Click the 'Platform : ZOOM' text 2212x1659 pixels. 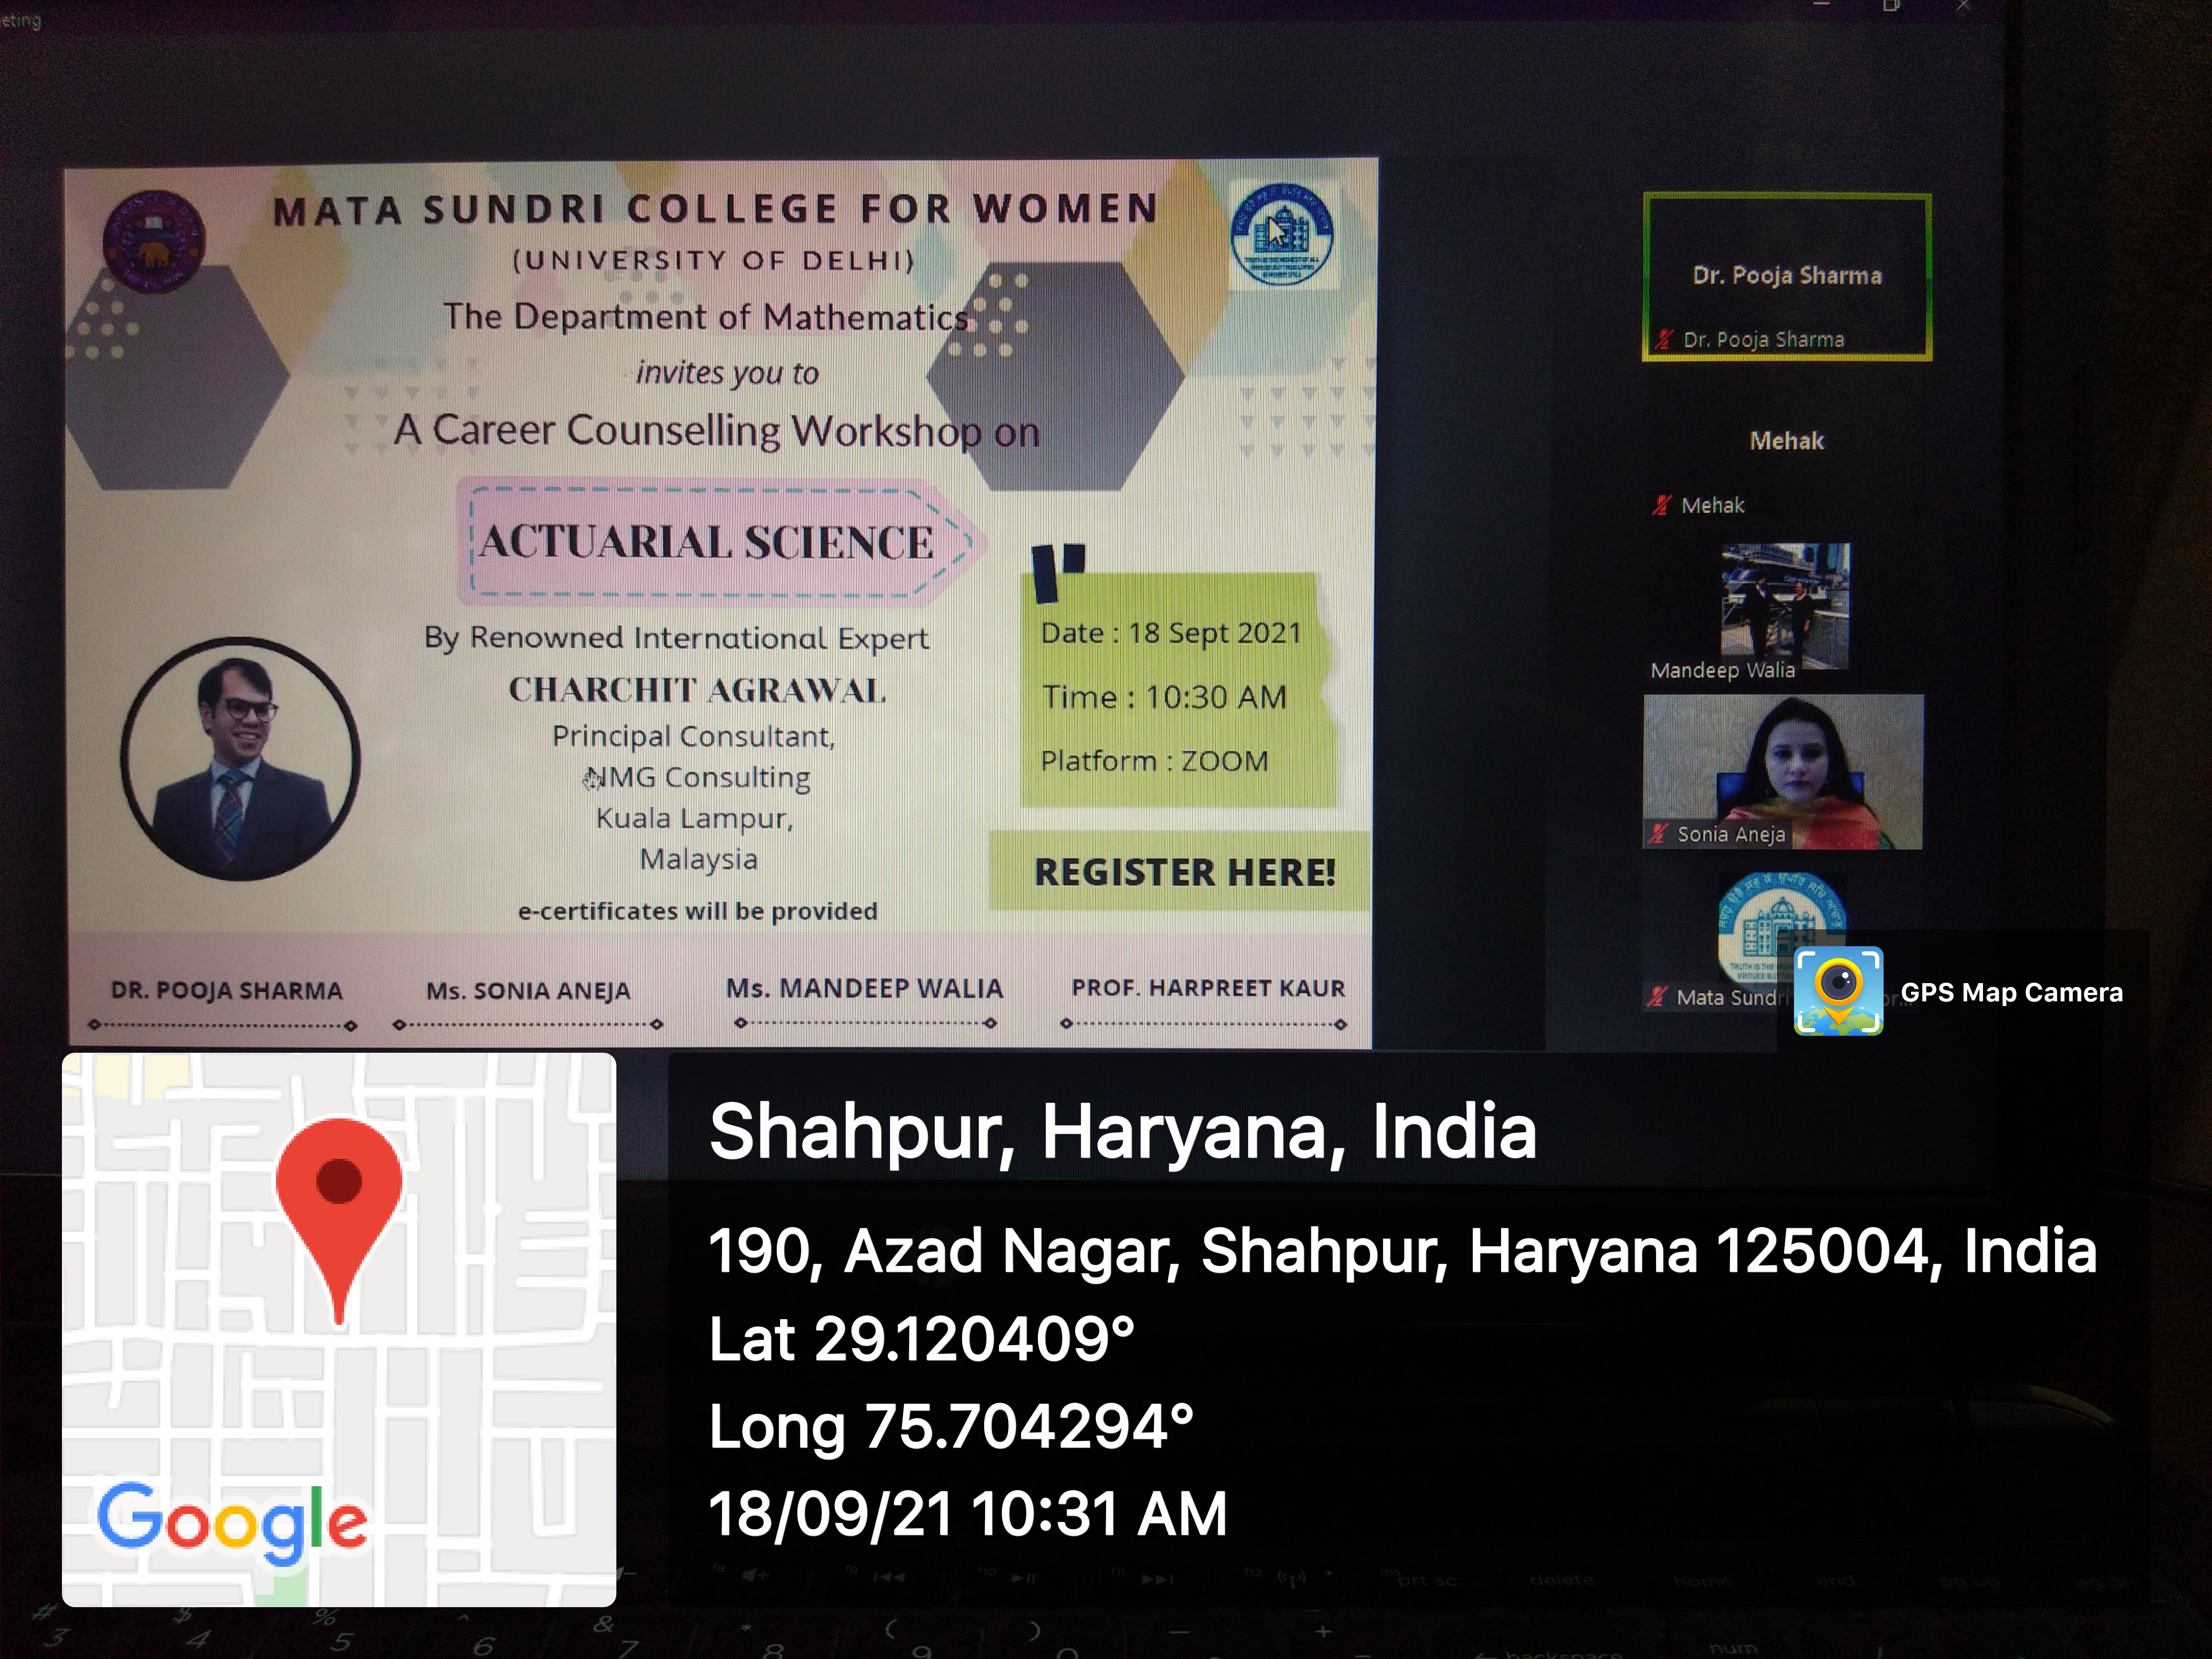[x=1154, y=761]
